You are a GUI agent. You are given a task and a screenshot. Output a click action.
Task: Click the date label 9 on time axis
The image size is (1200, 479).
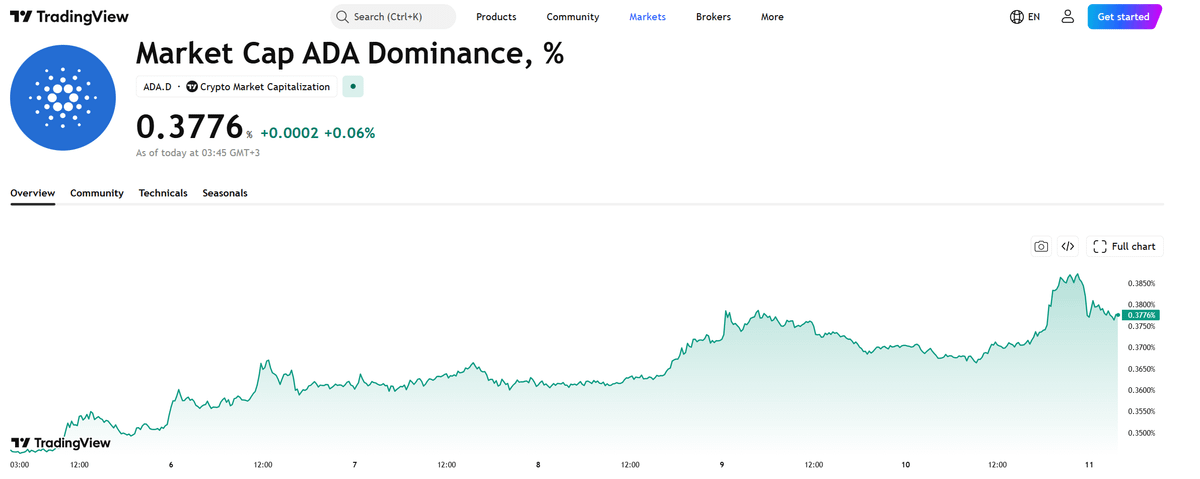pyautogui.click(x=722, y=465)
